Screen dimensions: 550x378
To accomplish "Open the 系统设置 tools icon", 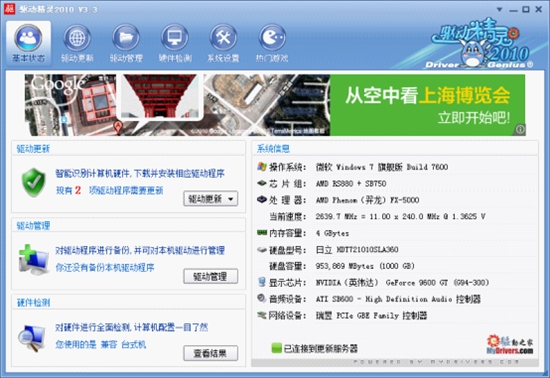I will 223,38.
